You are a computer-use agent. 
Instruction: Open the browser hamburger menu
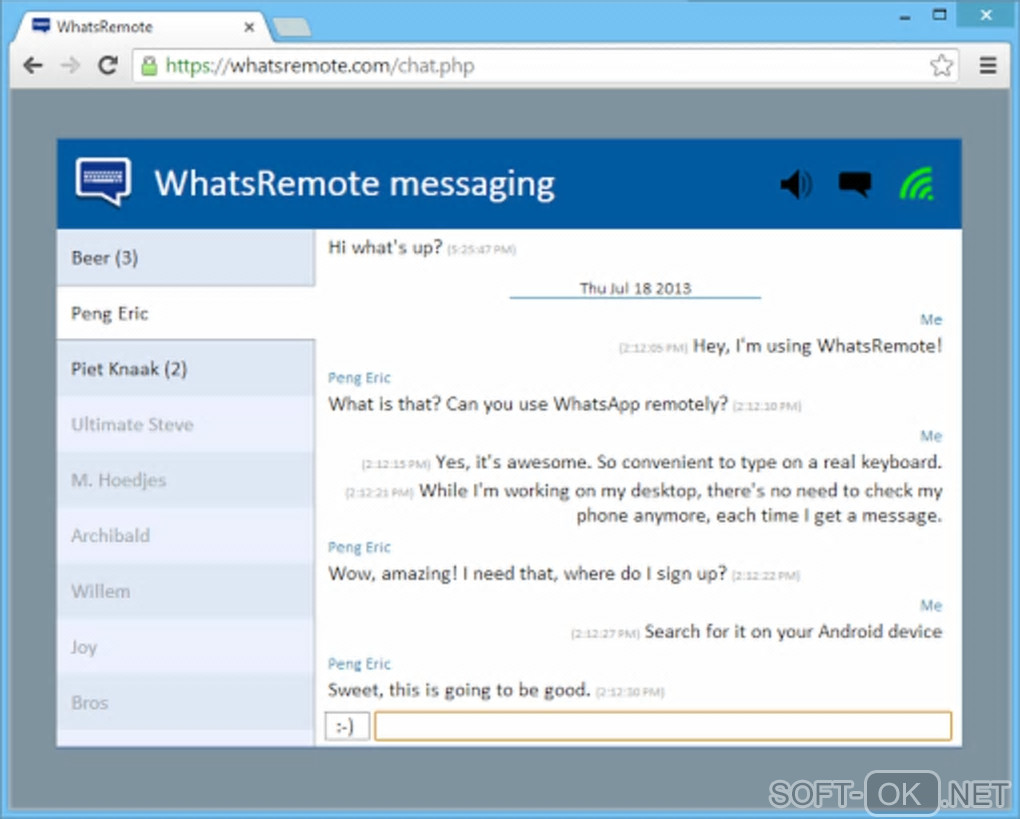pyautogui.click(x=988, y=65)
